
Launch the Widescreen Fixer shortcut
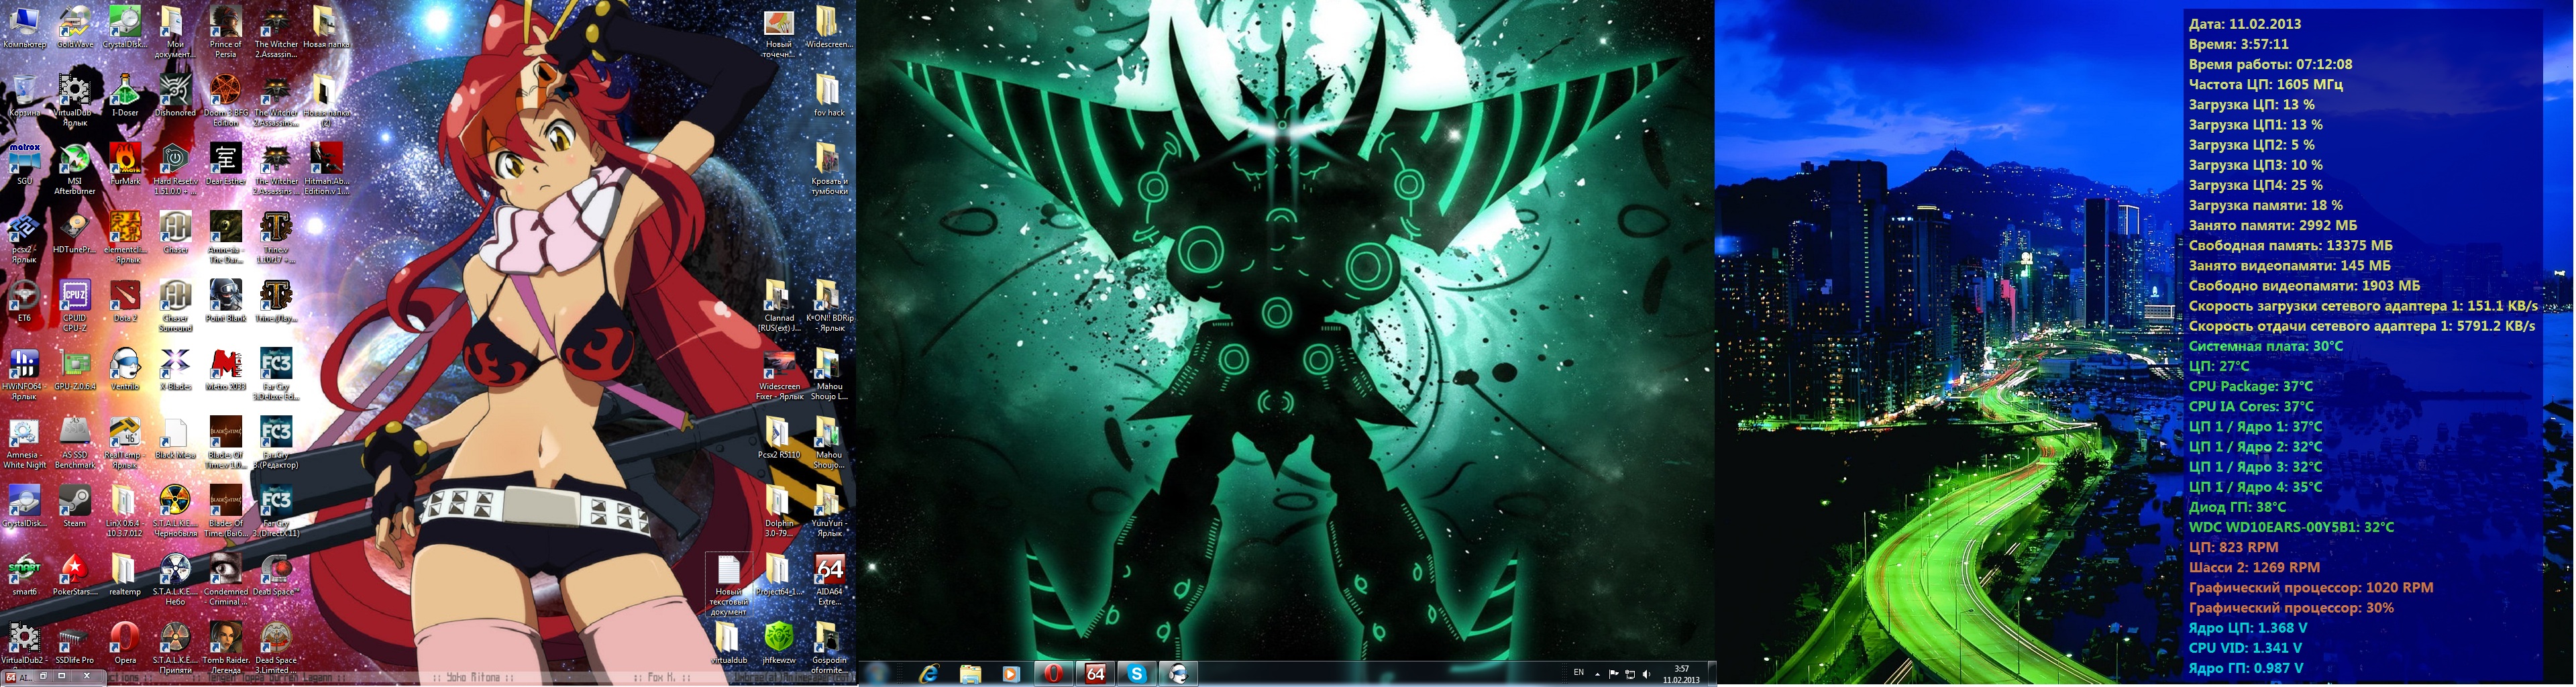(779, 374)
